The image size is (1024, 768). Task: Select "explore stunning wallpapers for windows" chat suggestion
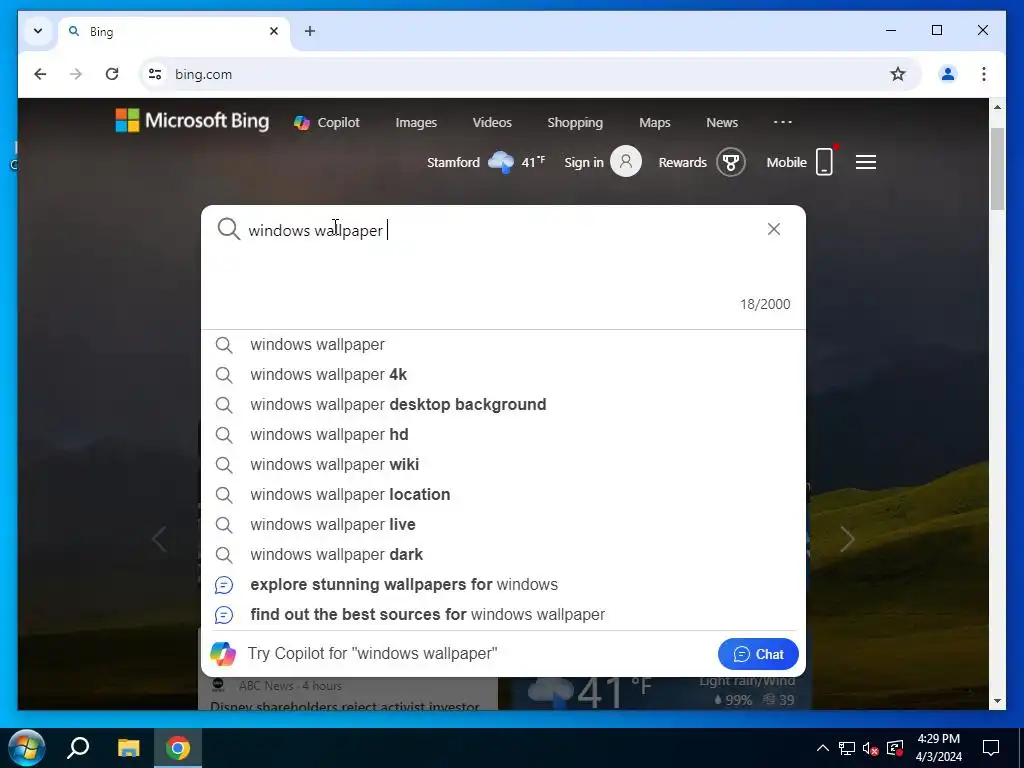click(503, 584)
